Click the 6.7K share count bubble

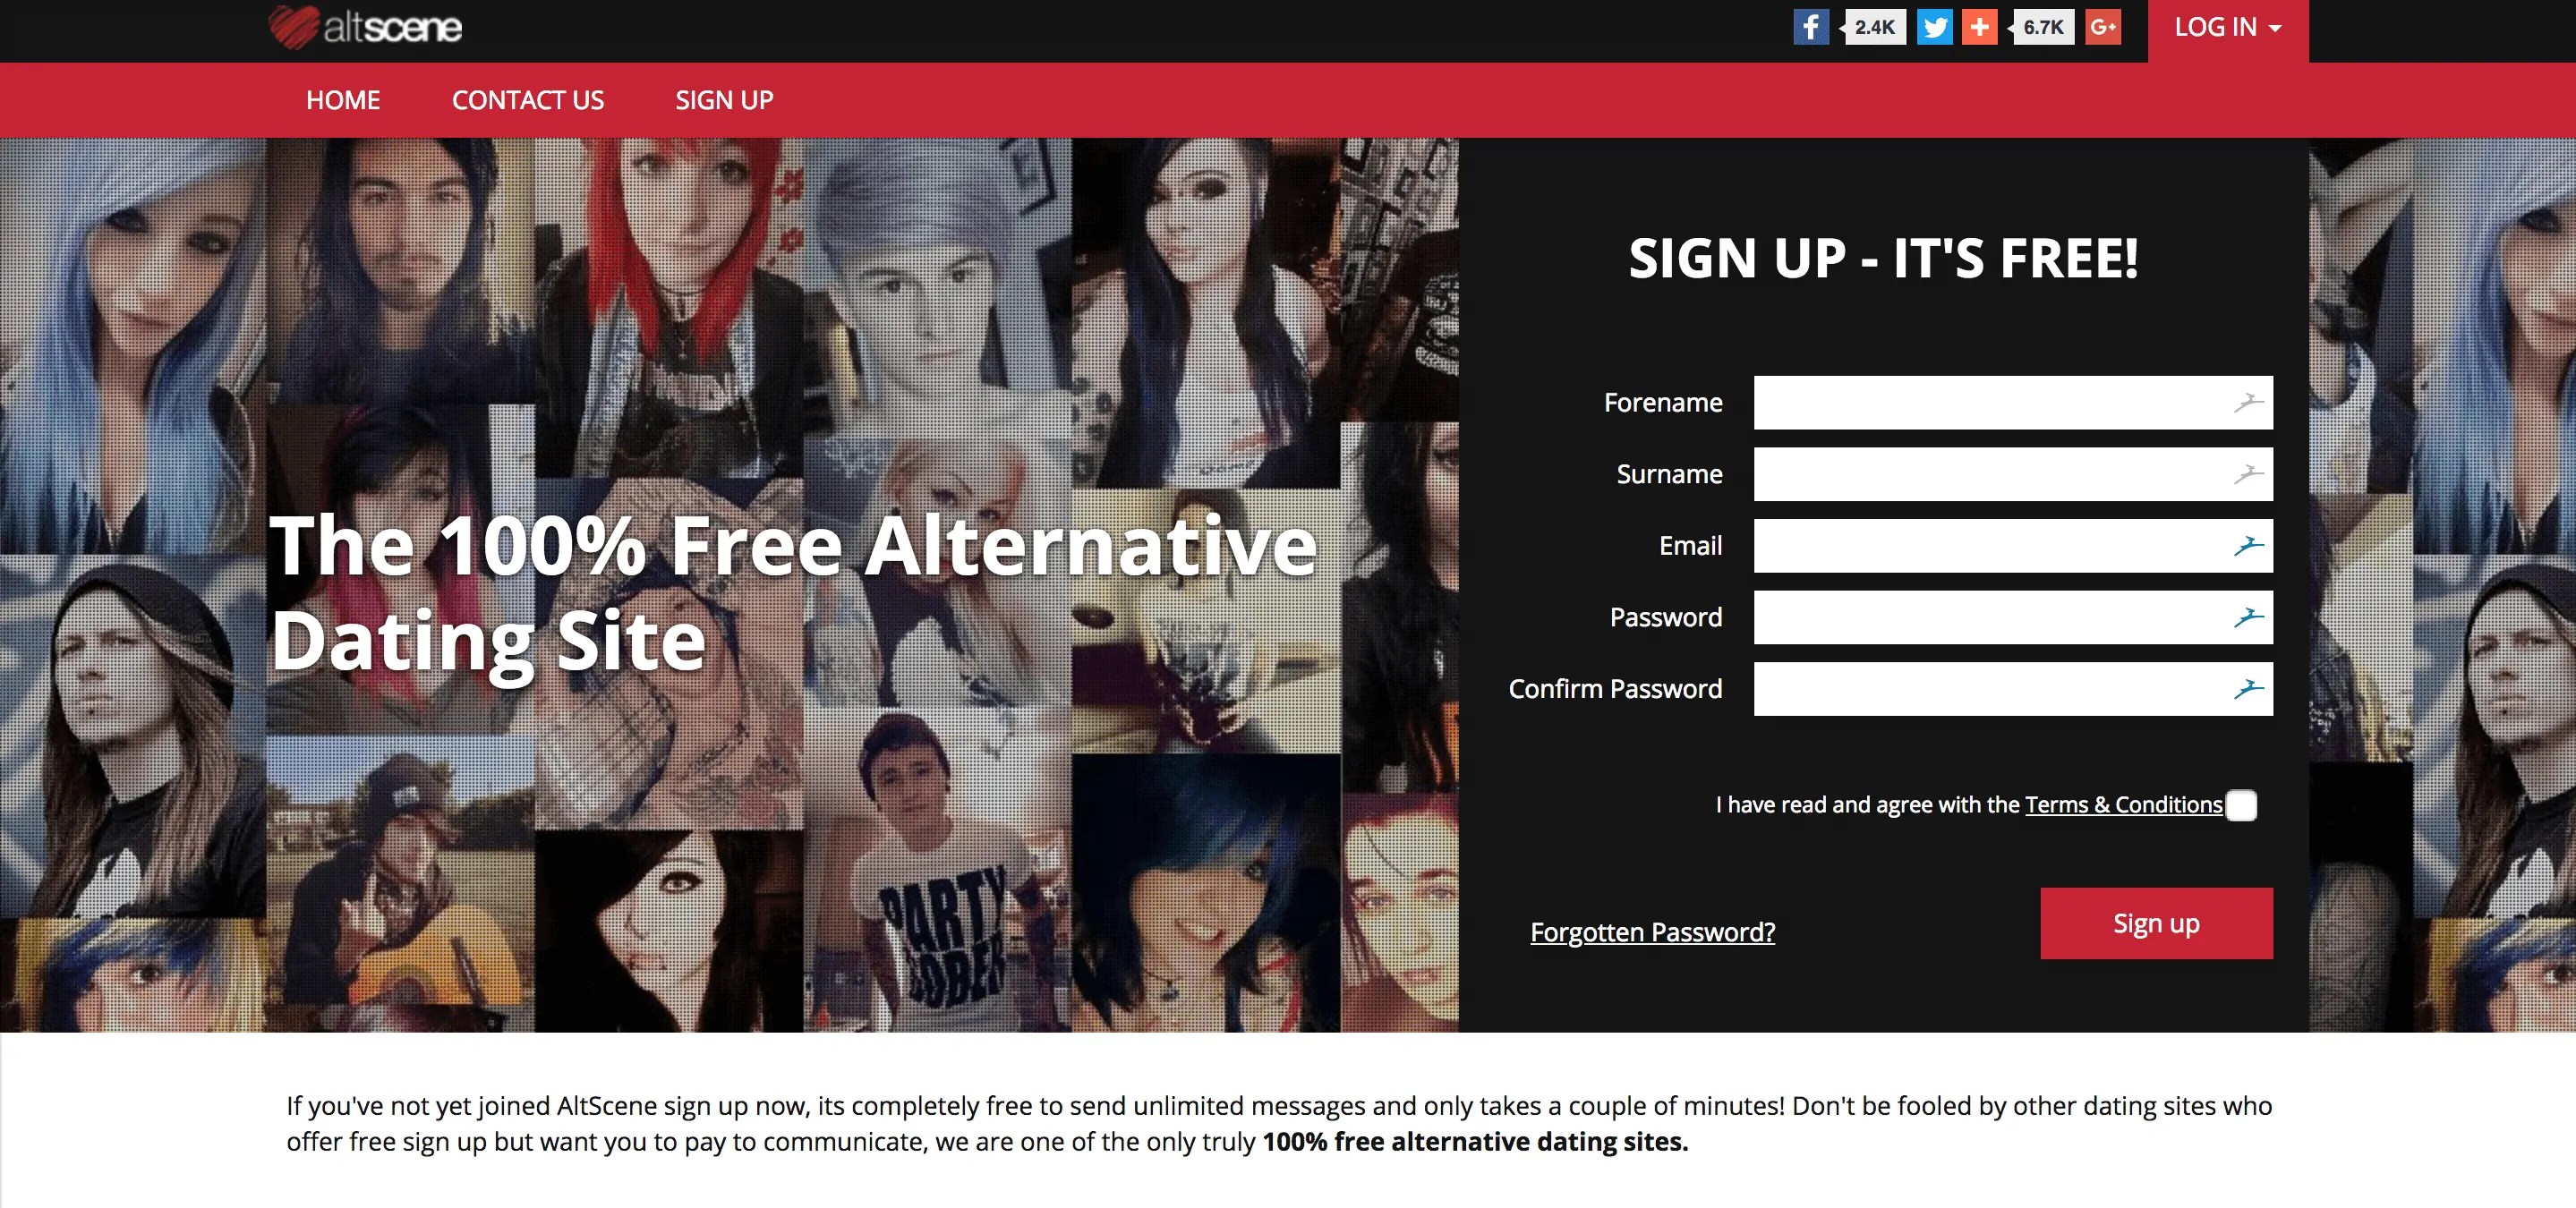click(2042, 27)
